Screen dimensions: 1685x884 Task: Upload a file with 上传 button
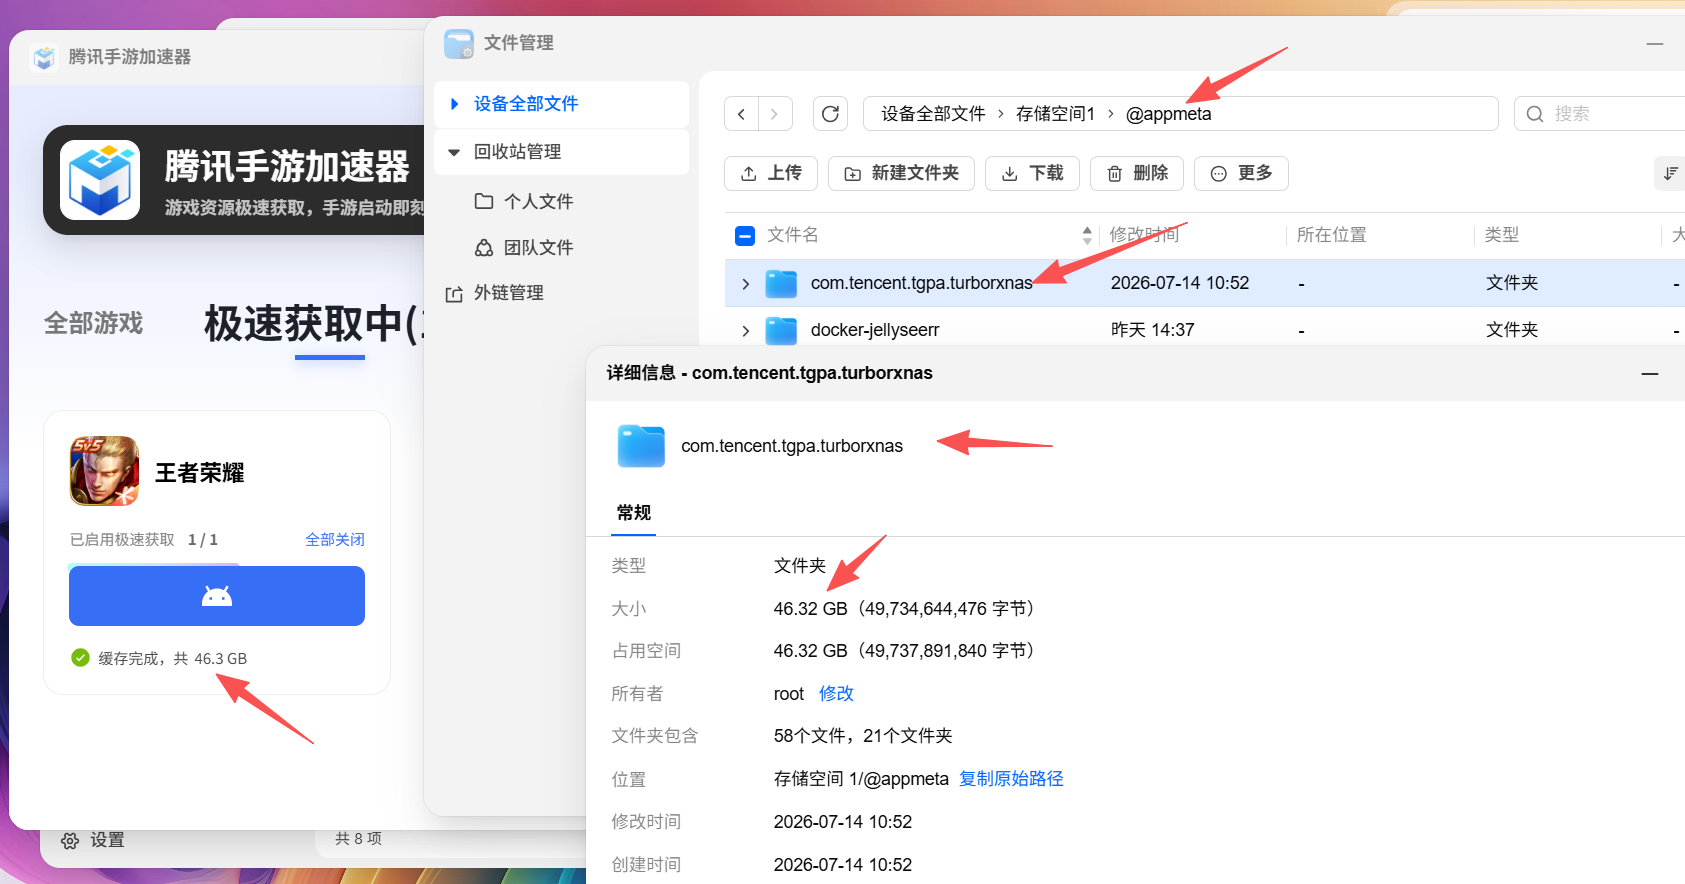point(771,173)
